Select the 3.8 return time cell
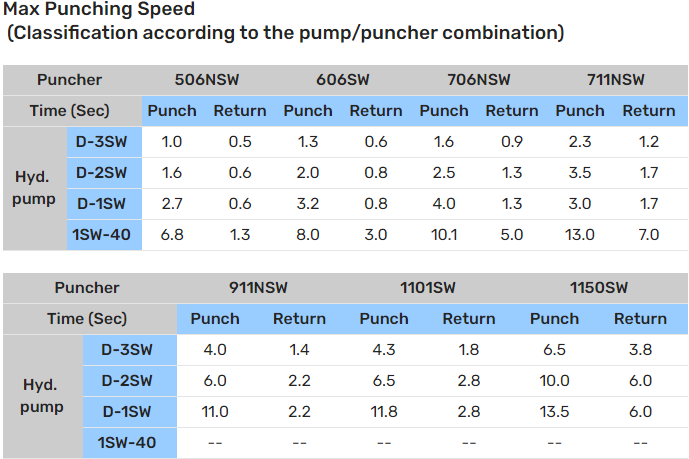Screen dimensions: 689x459 (641, 350)
